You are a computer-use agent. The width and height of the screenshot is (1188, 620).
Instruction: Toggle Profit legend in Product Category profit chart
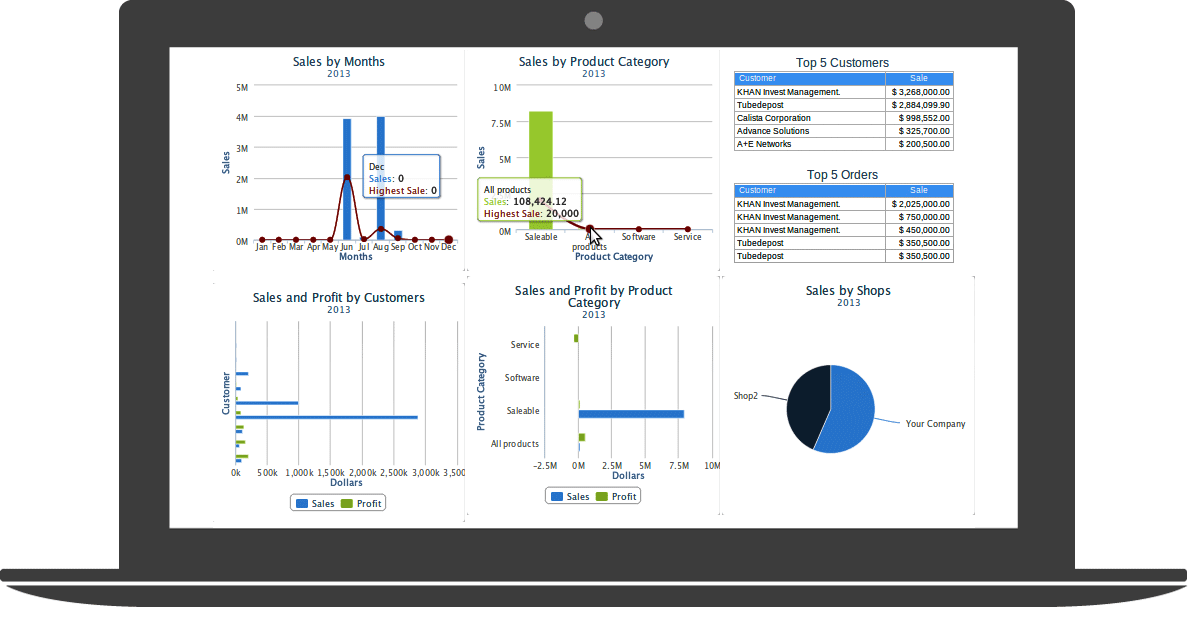point(616,496)
